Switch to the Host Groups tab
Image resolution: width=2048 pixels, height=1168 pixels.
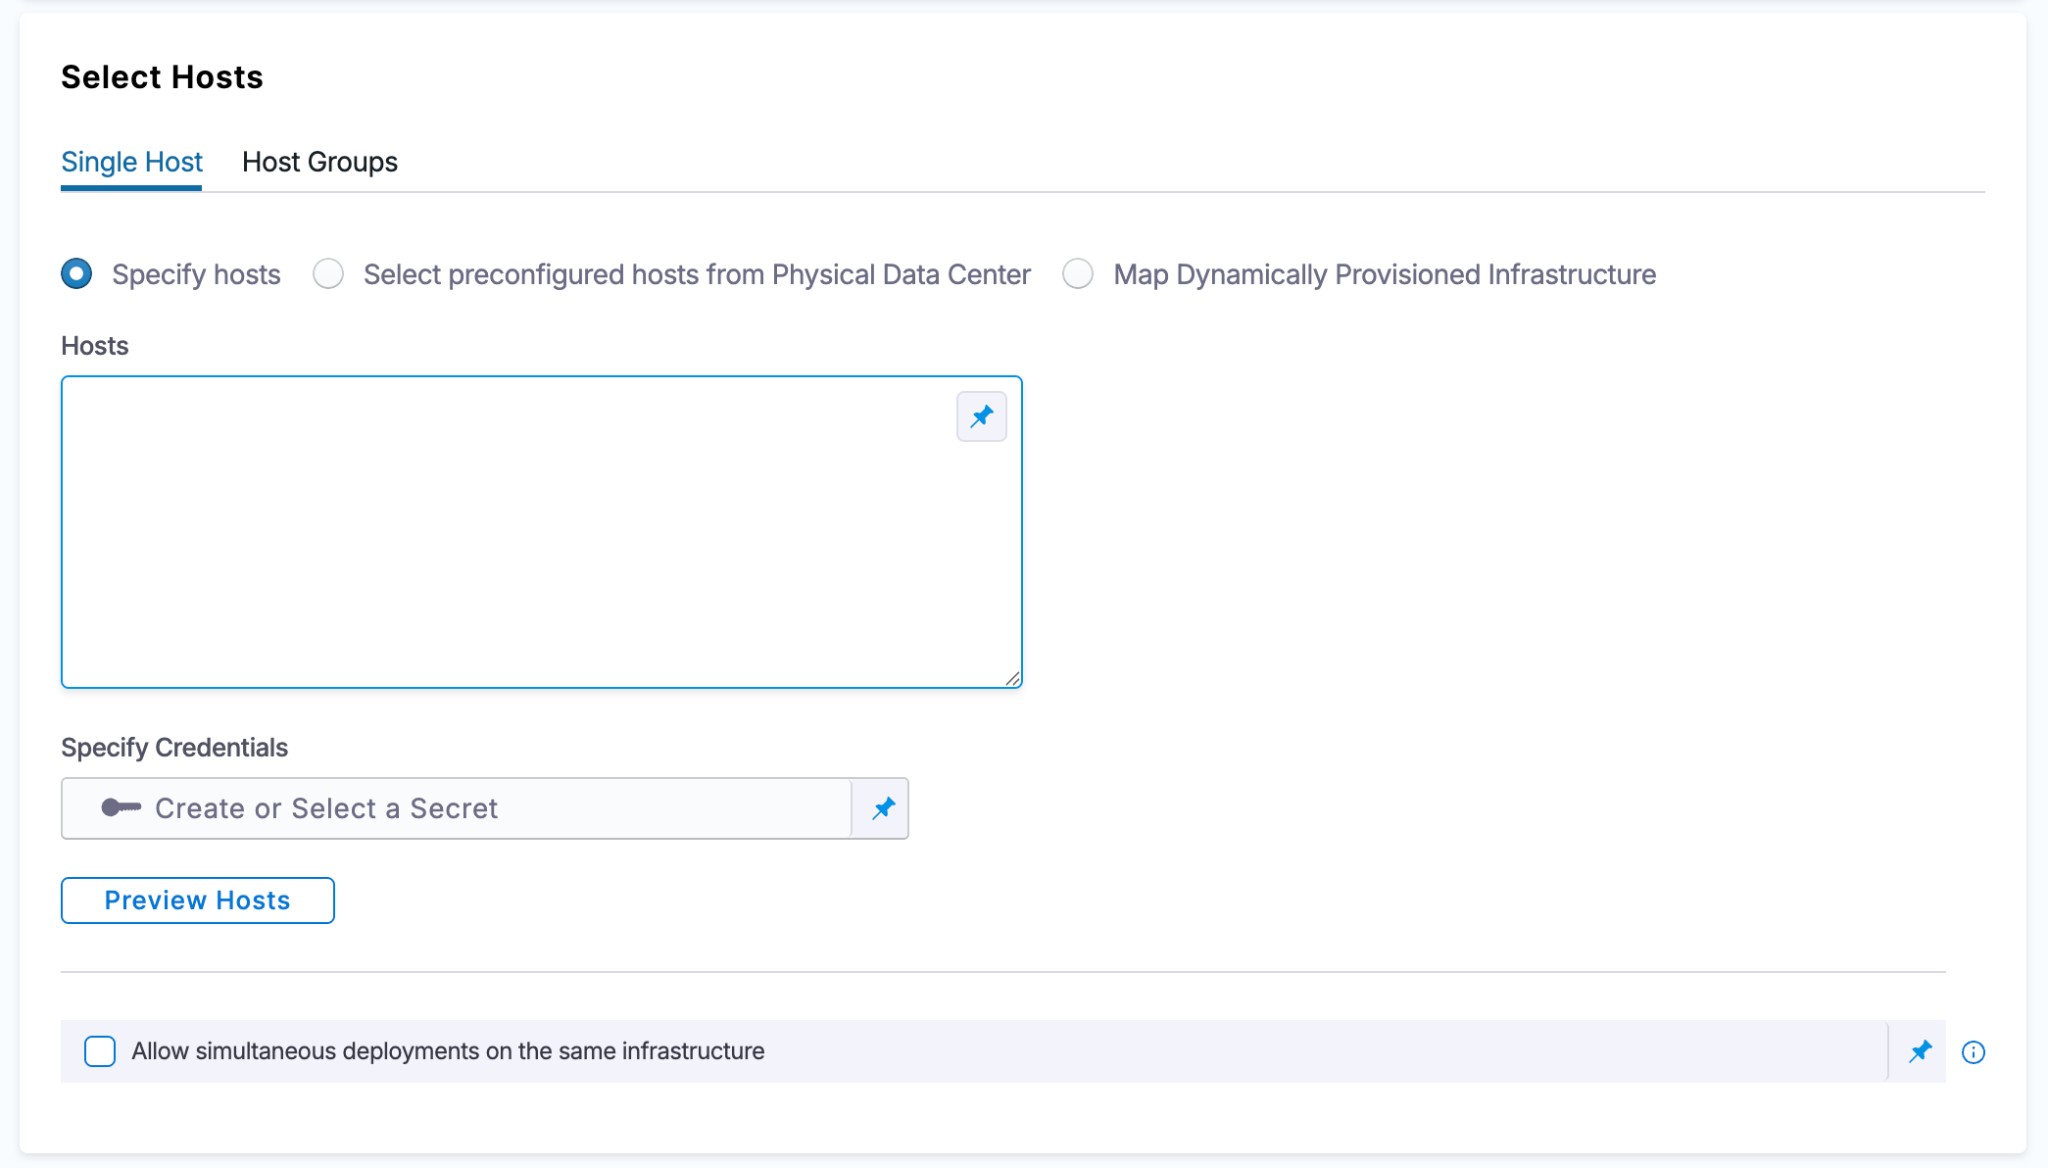319,162
